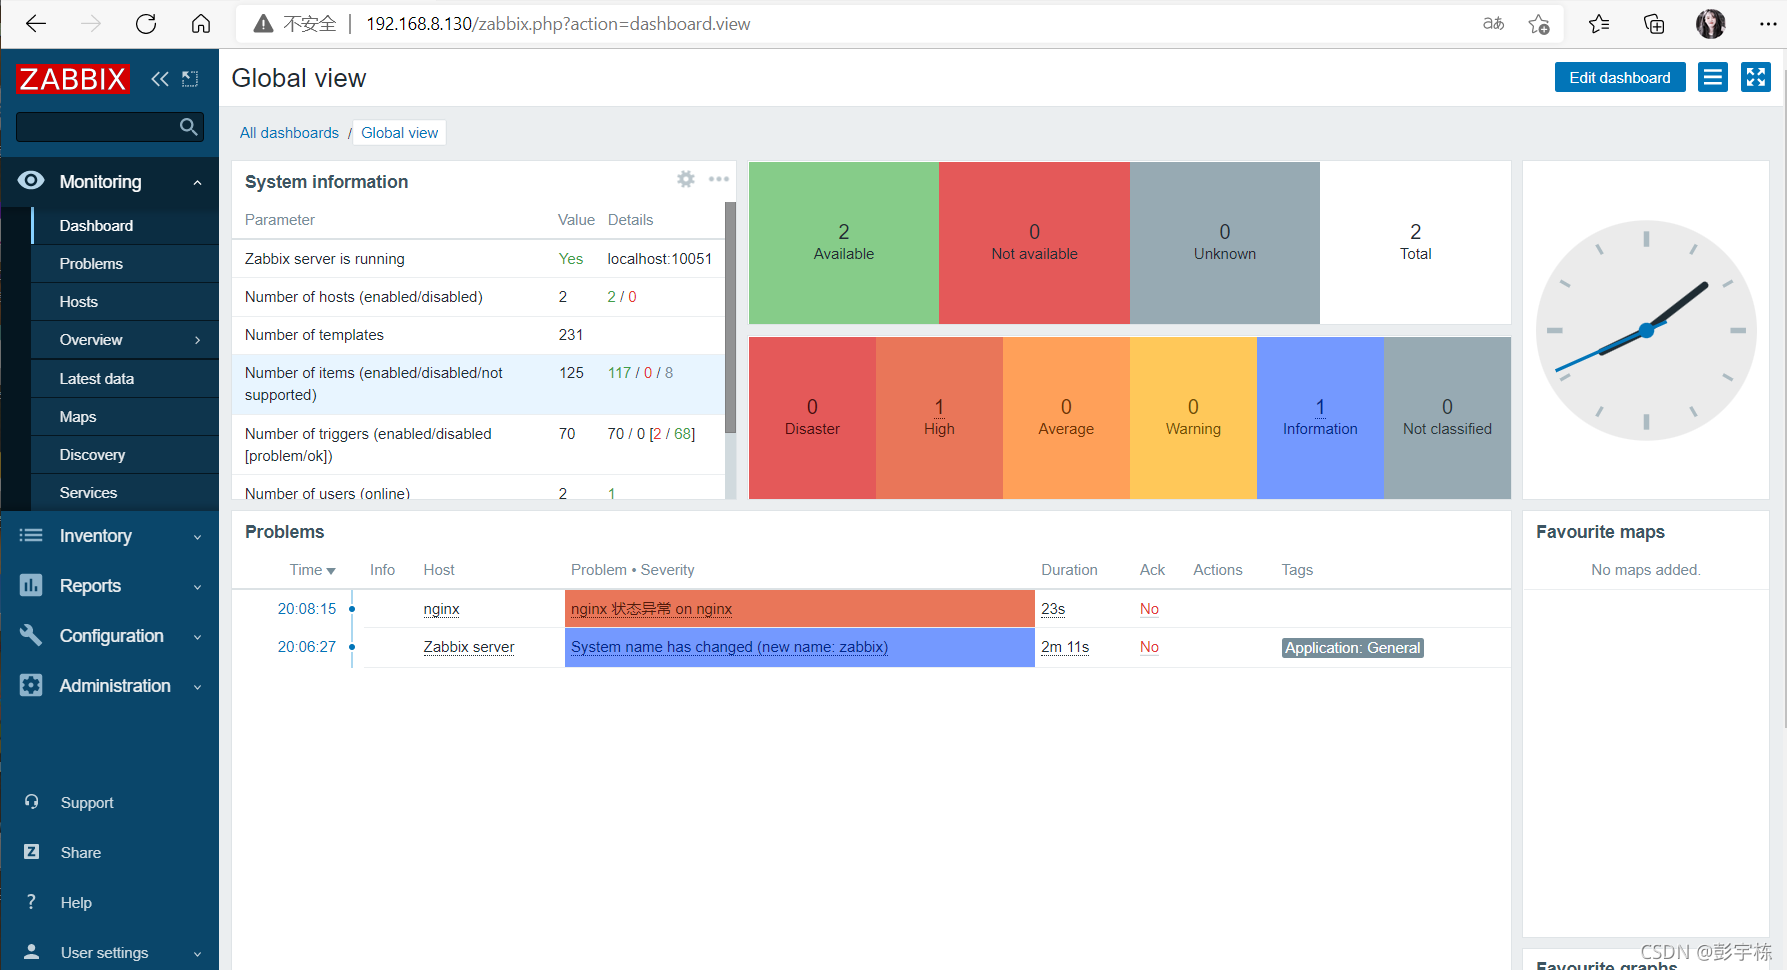
Task: Open browser collections icon
Action: click(x=1654, y=24)
